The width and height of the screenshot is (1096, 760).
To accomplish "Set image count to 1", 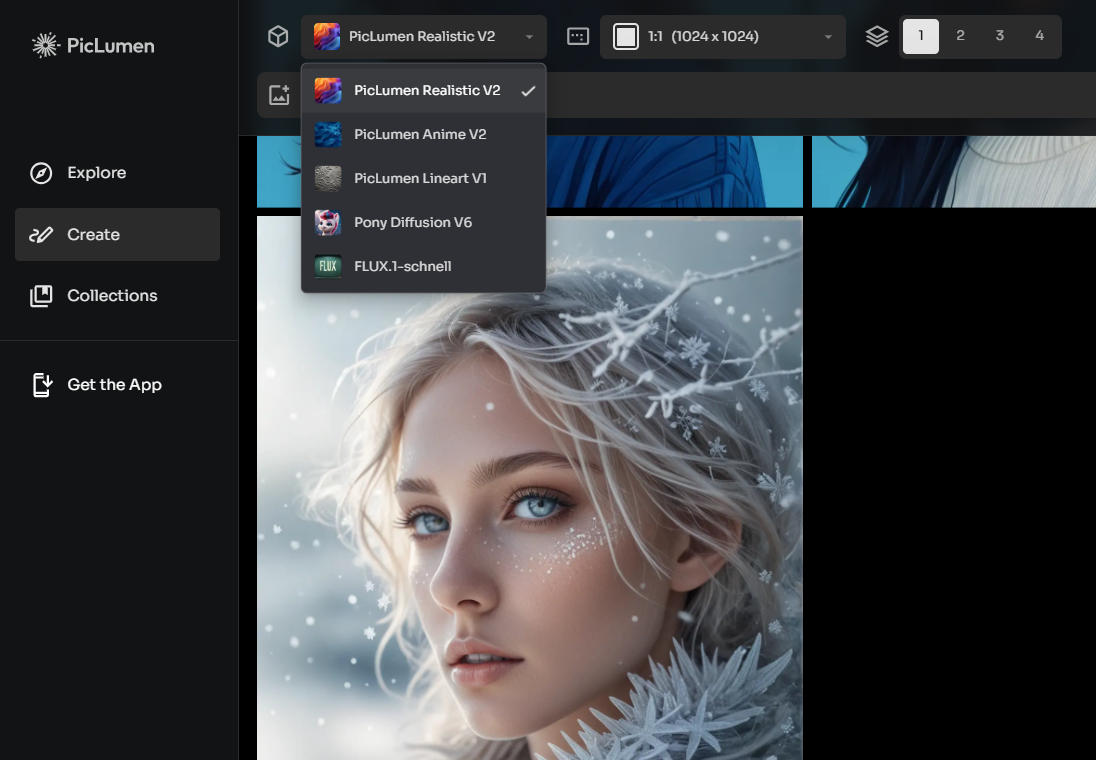I will click(x=921, y=36).
